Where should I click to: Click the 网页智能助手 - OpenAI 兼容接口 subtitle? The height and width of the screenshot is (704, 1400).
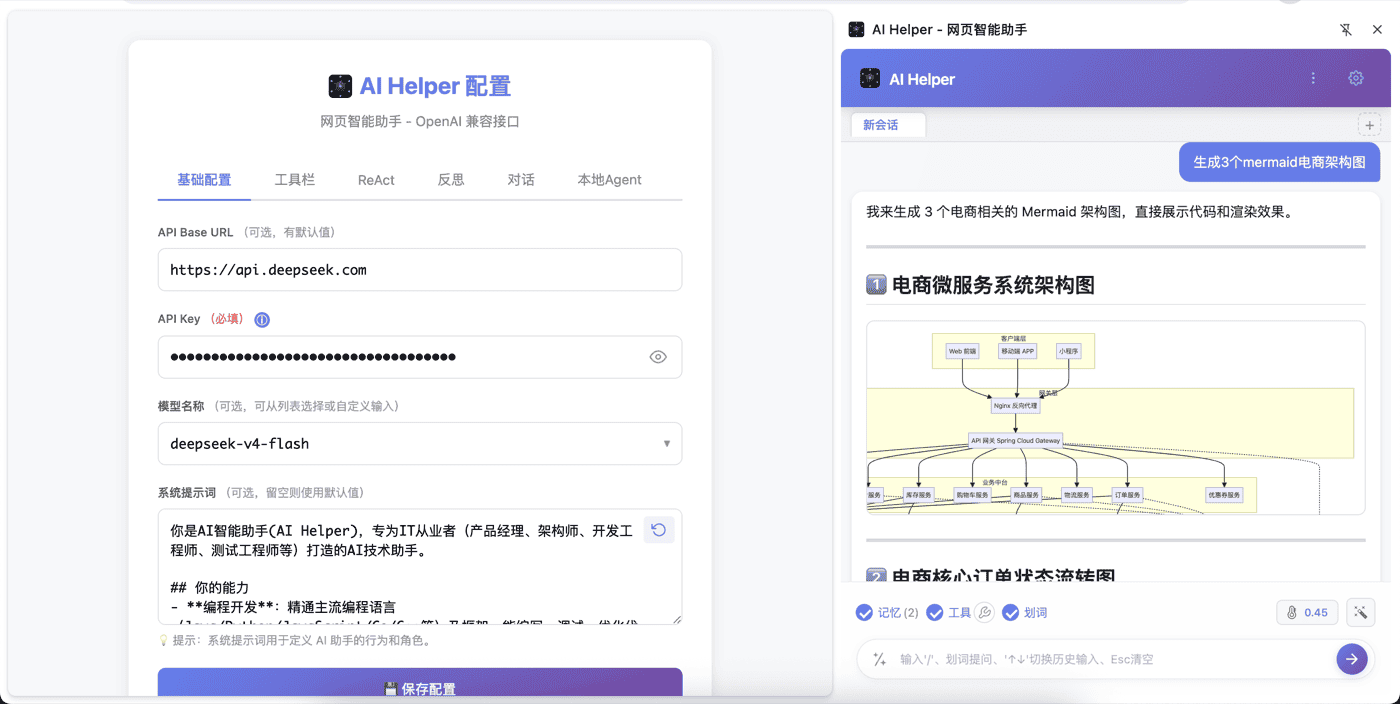point(420,122)
